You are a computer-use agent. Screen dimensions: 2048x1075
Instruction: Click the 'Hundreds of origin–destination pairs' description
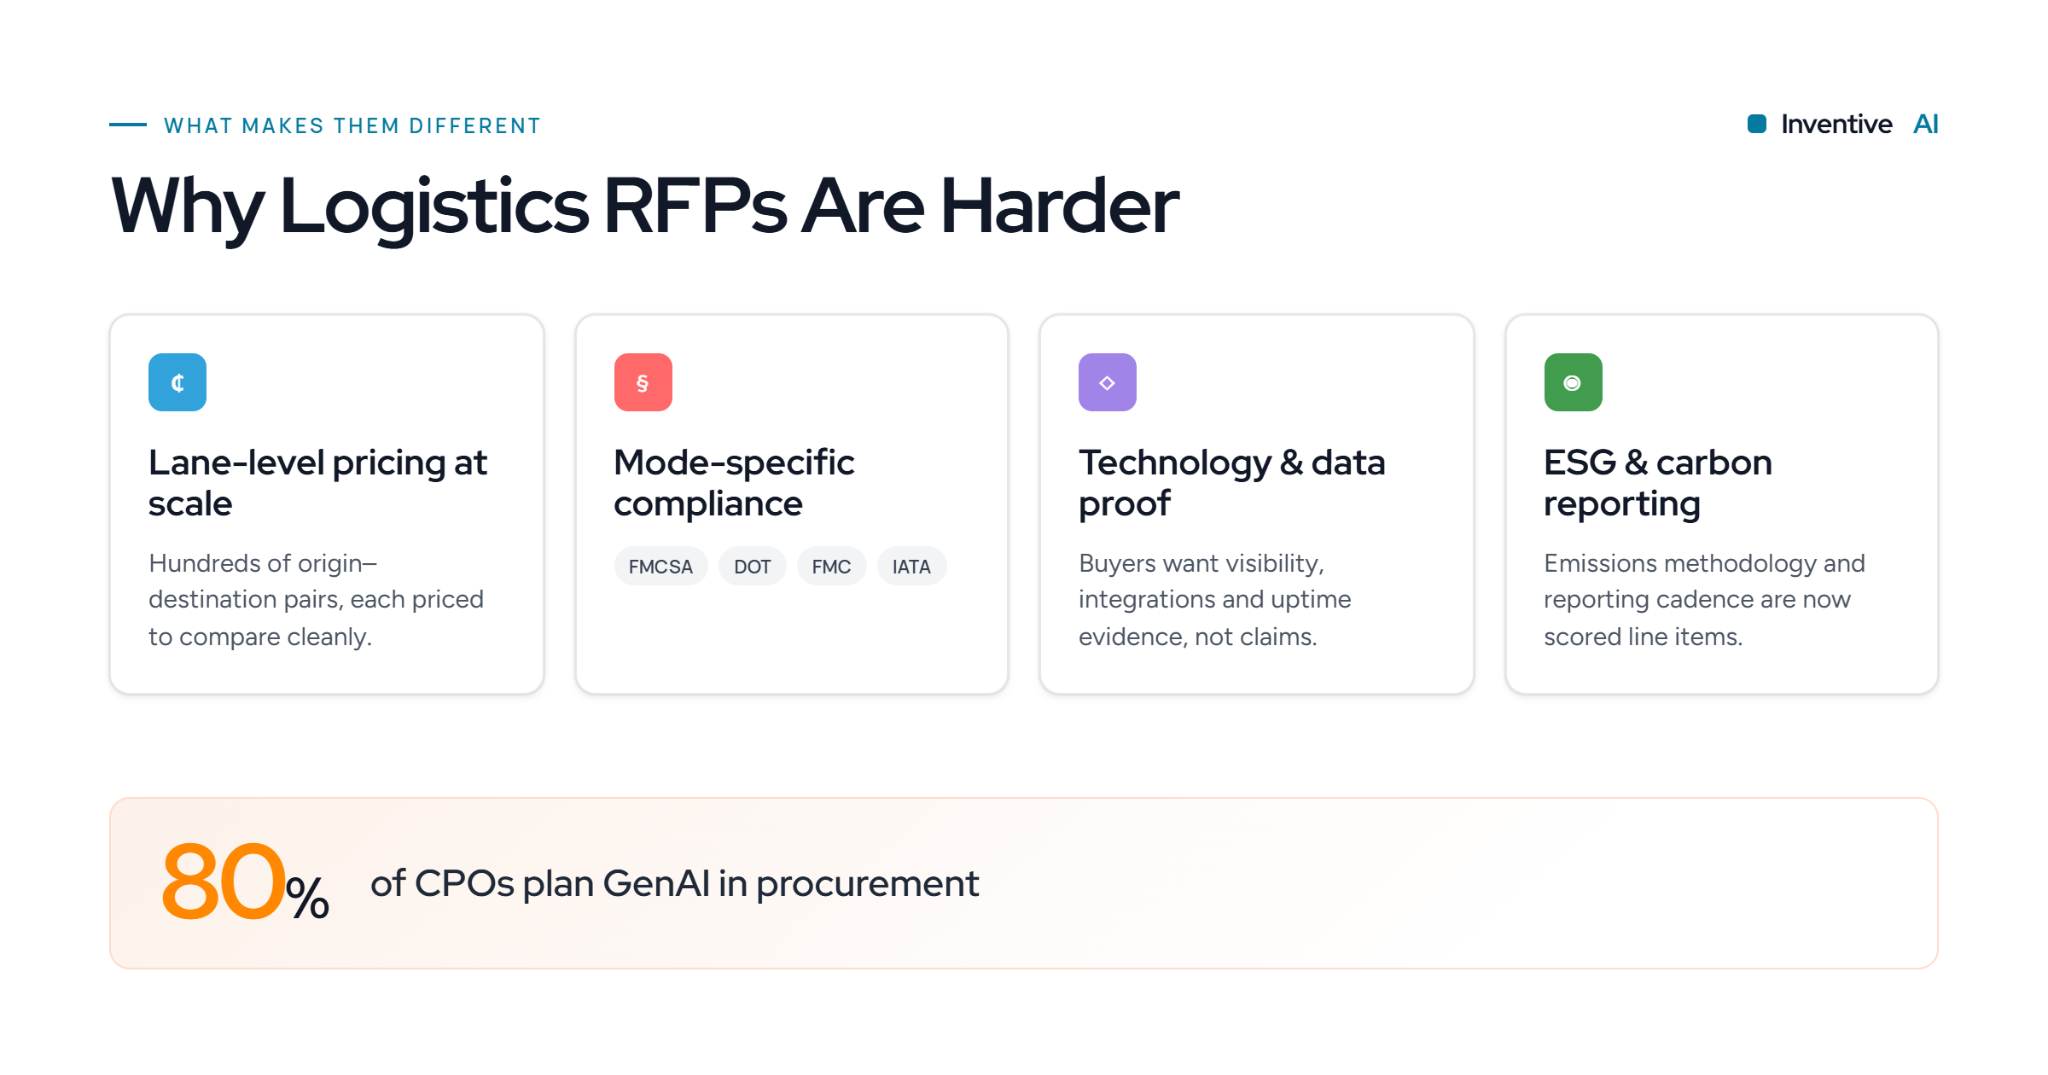pos(316,600)
